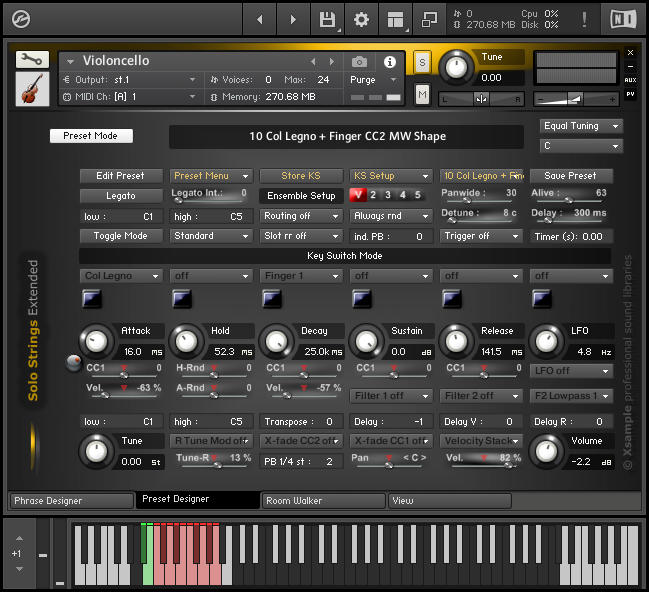Click the Store KS button
This screenshot has height=592, width=649.
point(301,176)
